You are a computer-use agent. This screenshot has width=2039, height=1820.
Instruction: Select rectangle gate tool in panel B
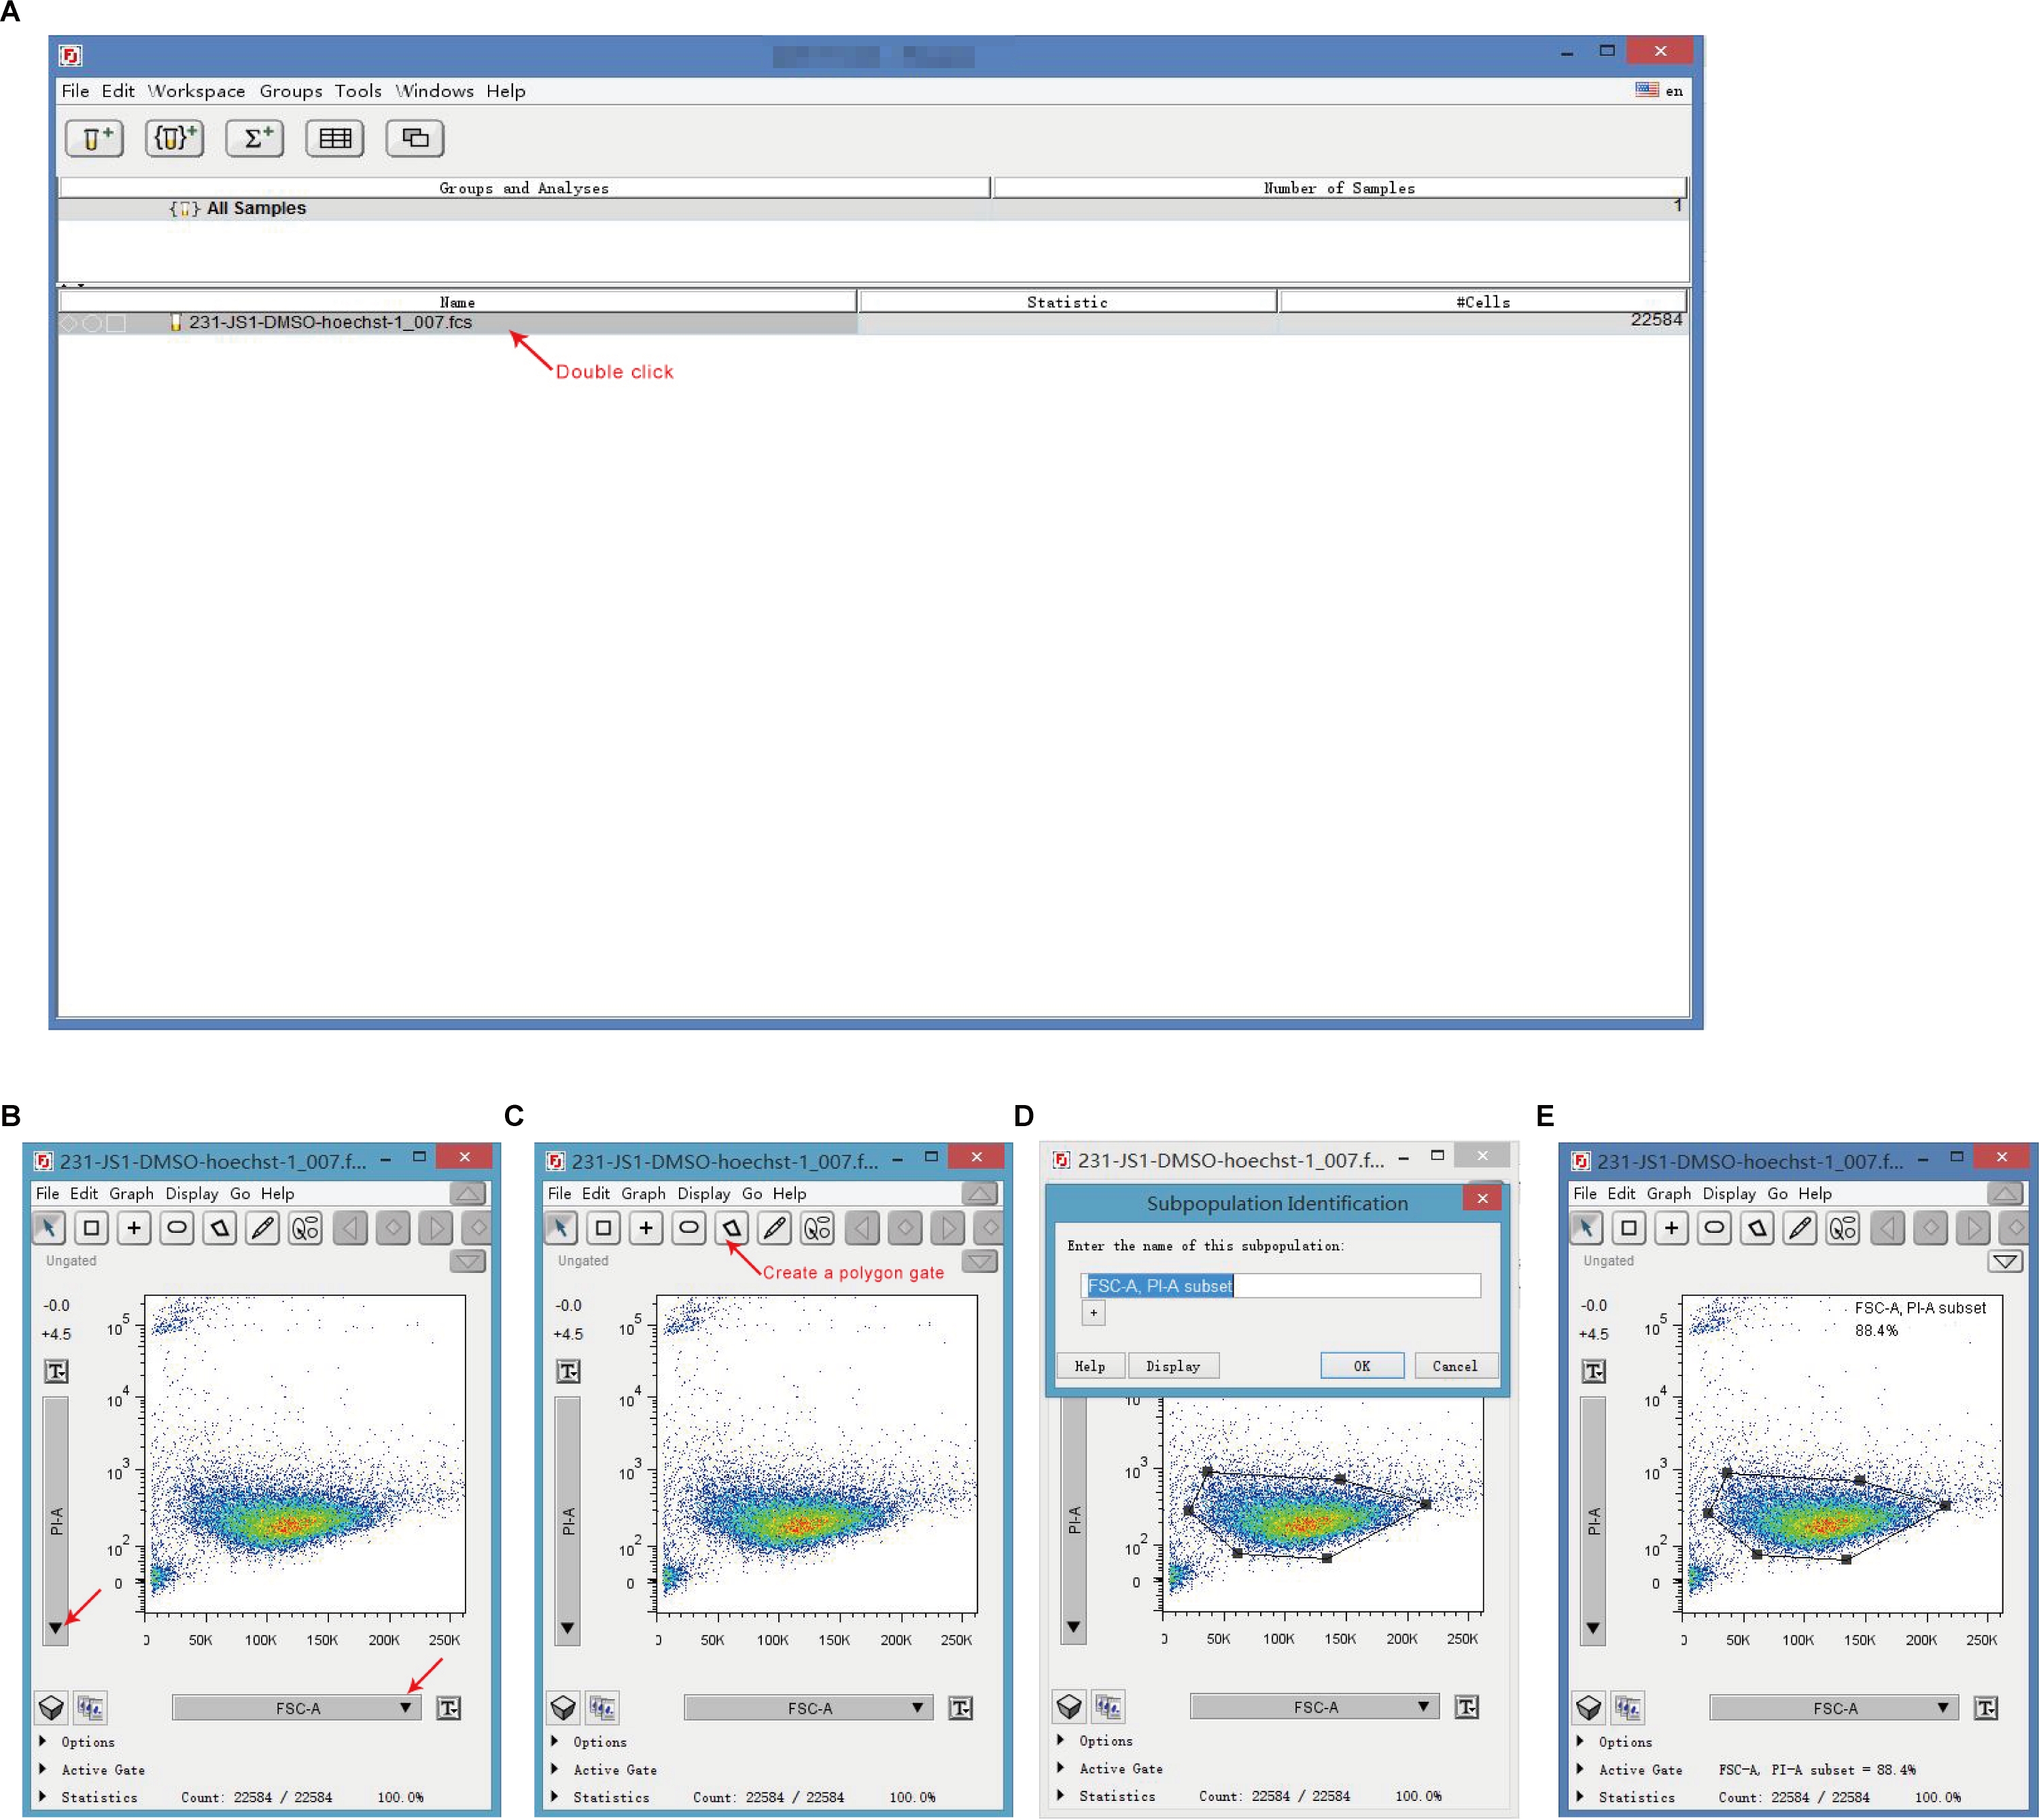click(91, 1227)
